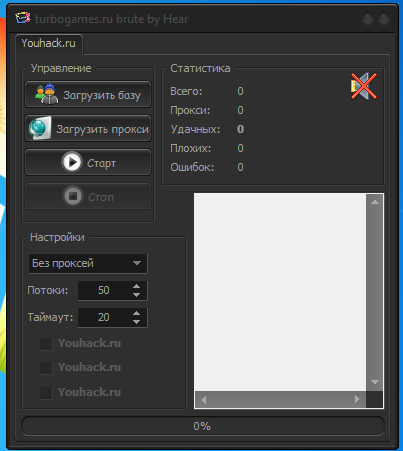Tick the first Youhack.ru checkbox
403x451 pixels.
pyautogui.click(x=46, y=344)
